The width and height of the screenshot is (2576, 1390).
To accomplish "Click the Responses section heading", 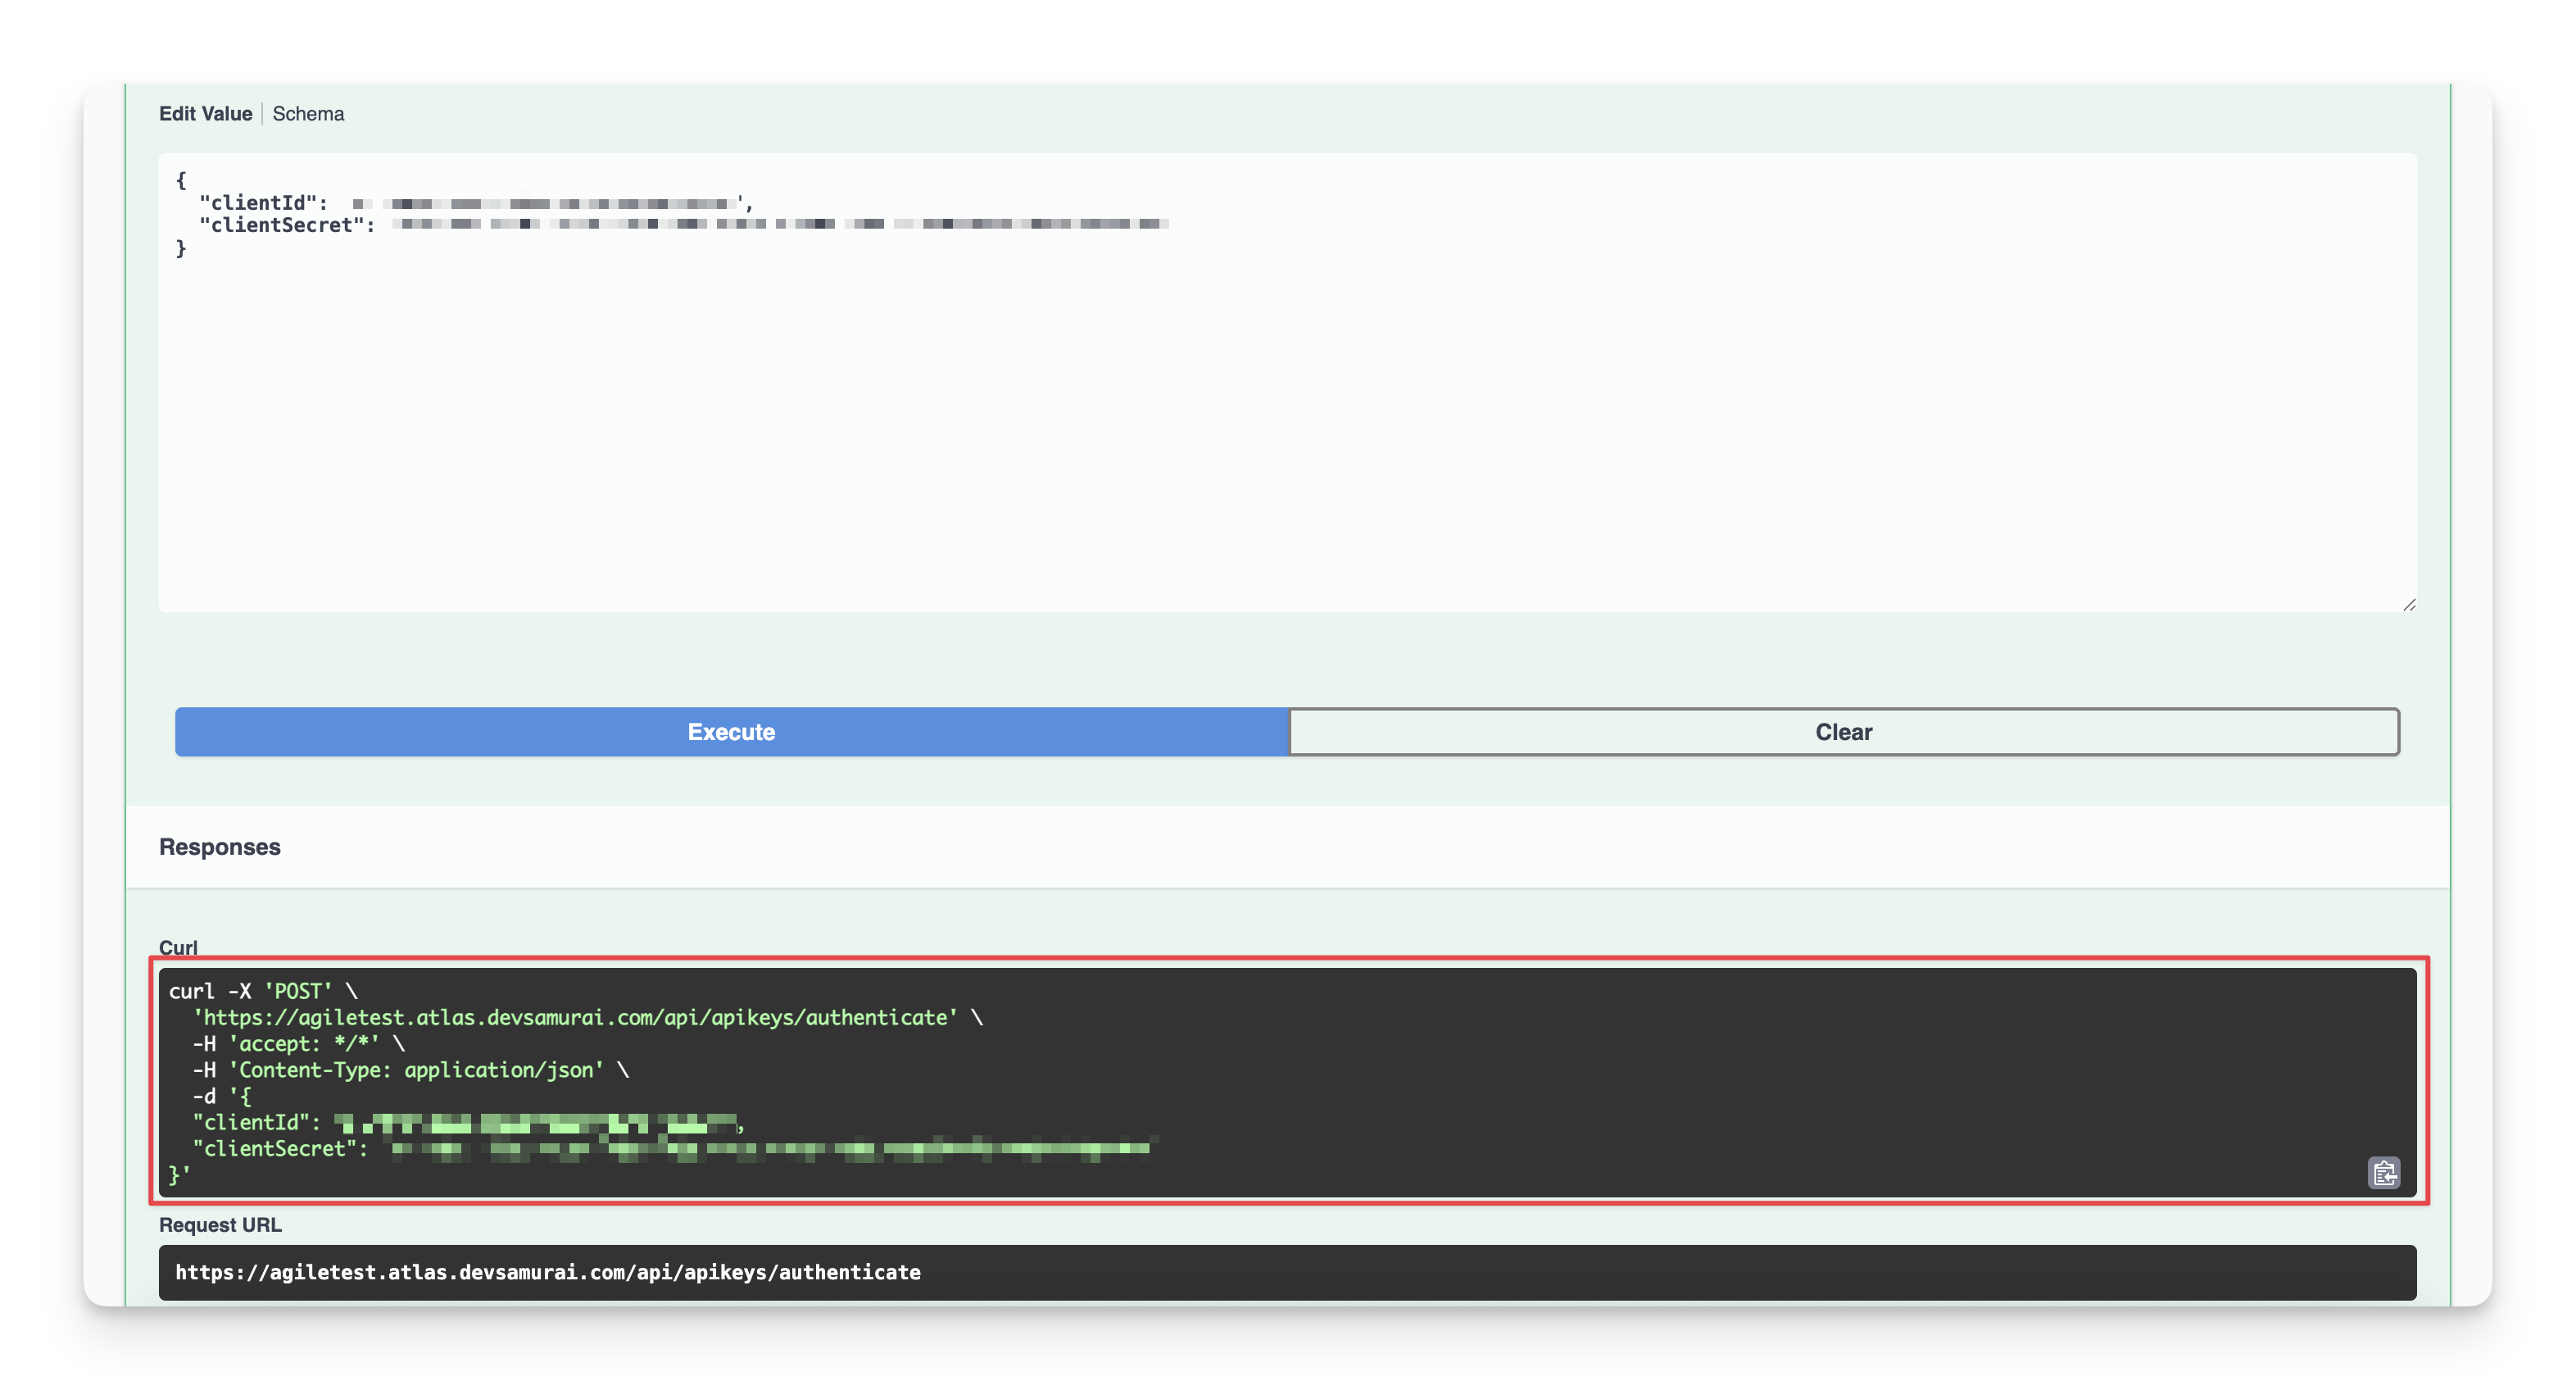I will pos(220,847).
